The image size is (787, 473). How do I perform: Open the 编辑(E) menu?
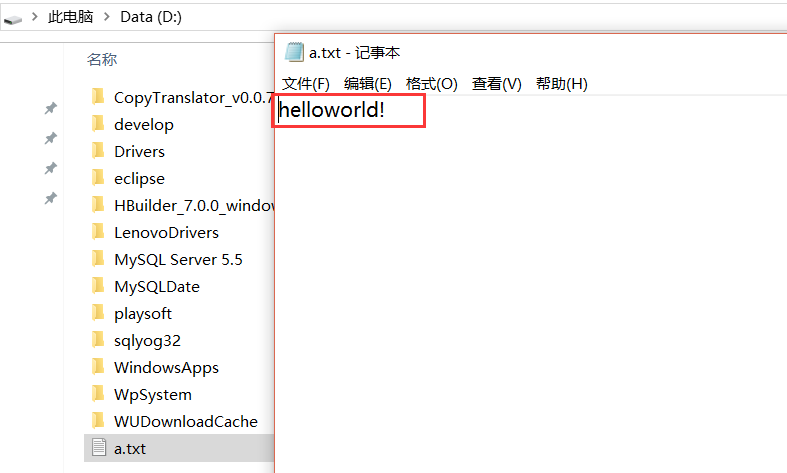coord(367,84)
